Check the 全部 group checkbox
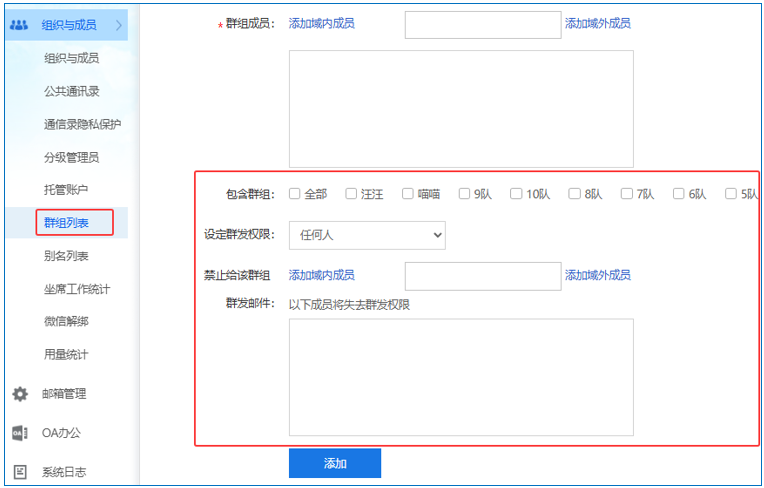 [x=295, y=194]
